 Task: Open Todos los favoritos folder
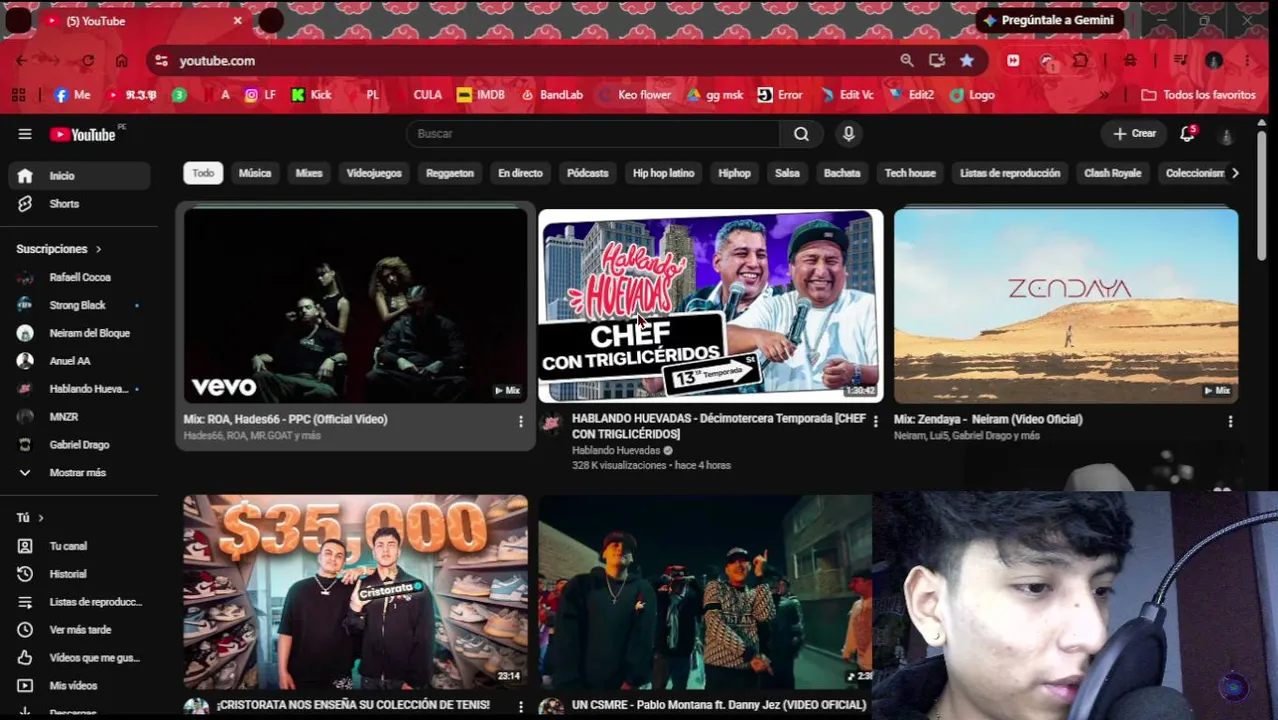pyautogui.click(x=1198, y=95)
